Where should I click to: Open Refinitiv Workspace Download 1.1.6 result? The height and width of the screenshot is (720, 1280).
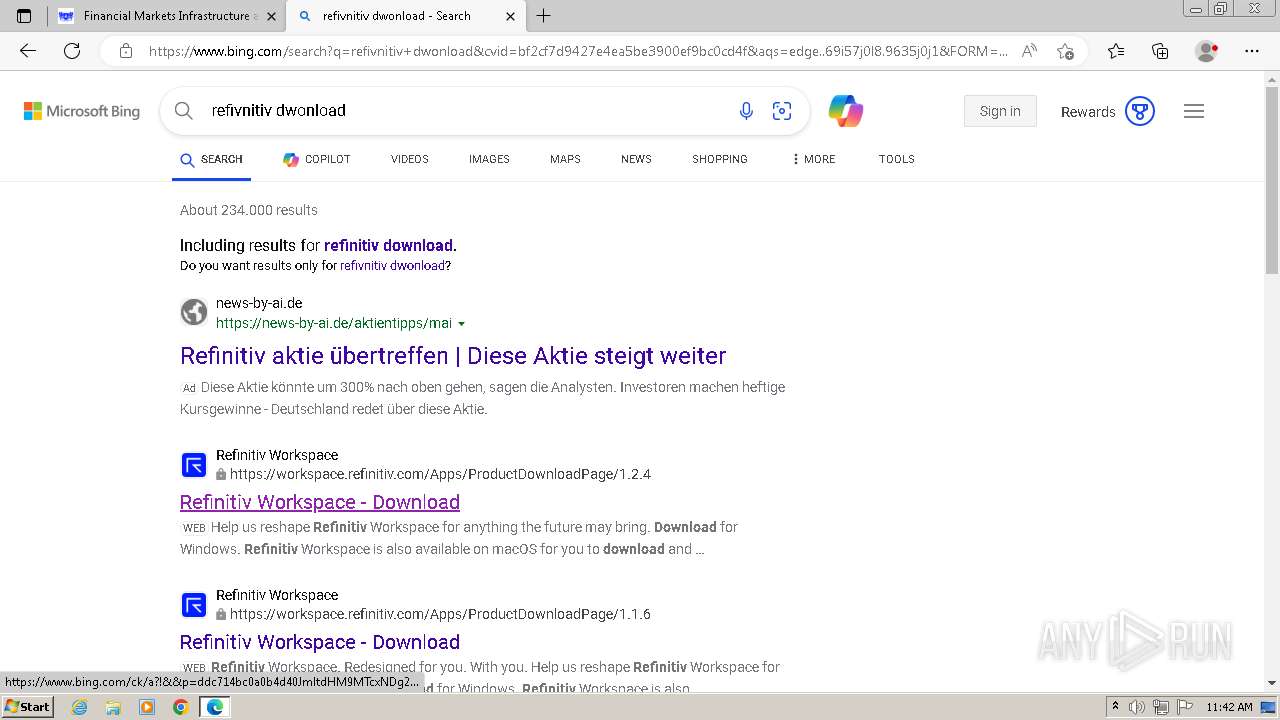(x=320, y=642)
